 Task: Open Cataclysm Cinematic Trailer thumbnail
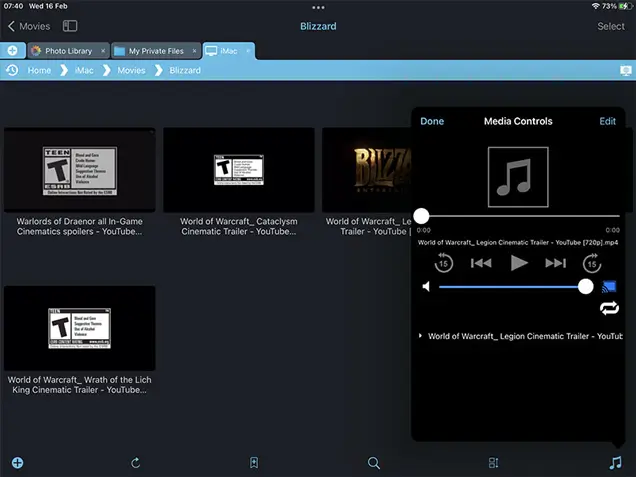point(239,170)
